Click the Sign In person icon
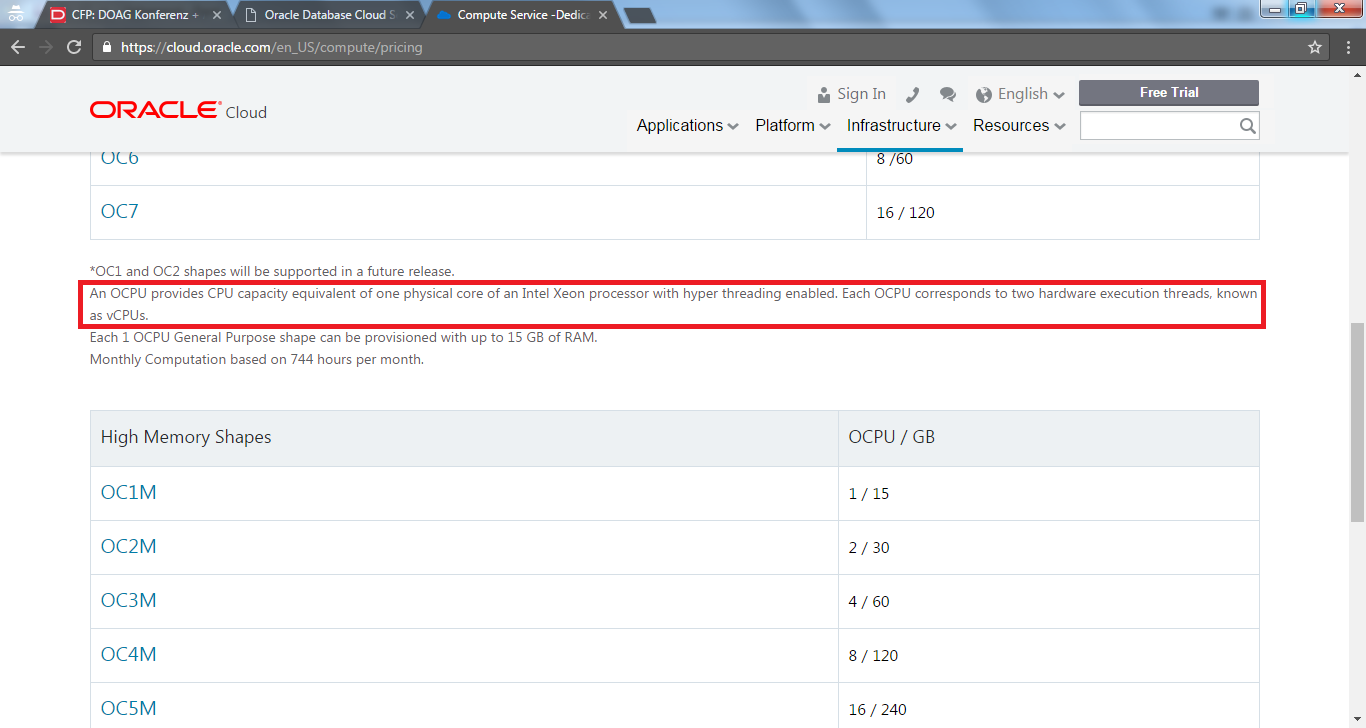The height and width of the screenshot is (728, 1366). pos(821,93)
